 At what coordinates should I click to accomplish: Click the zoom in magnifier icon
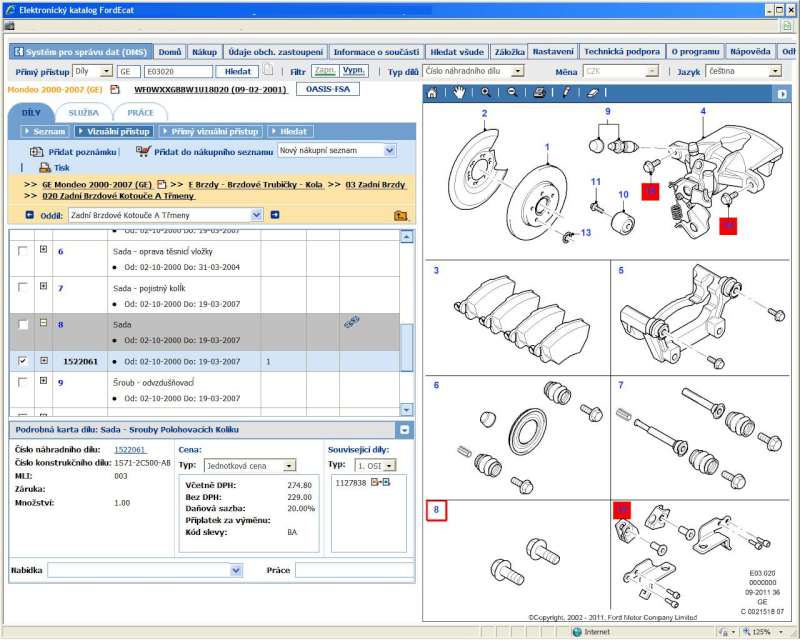click(x=486, y=93)
